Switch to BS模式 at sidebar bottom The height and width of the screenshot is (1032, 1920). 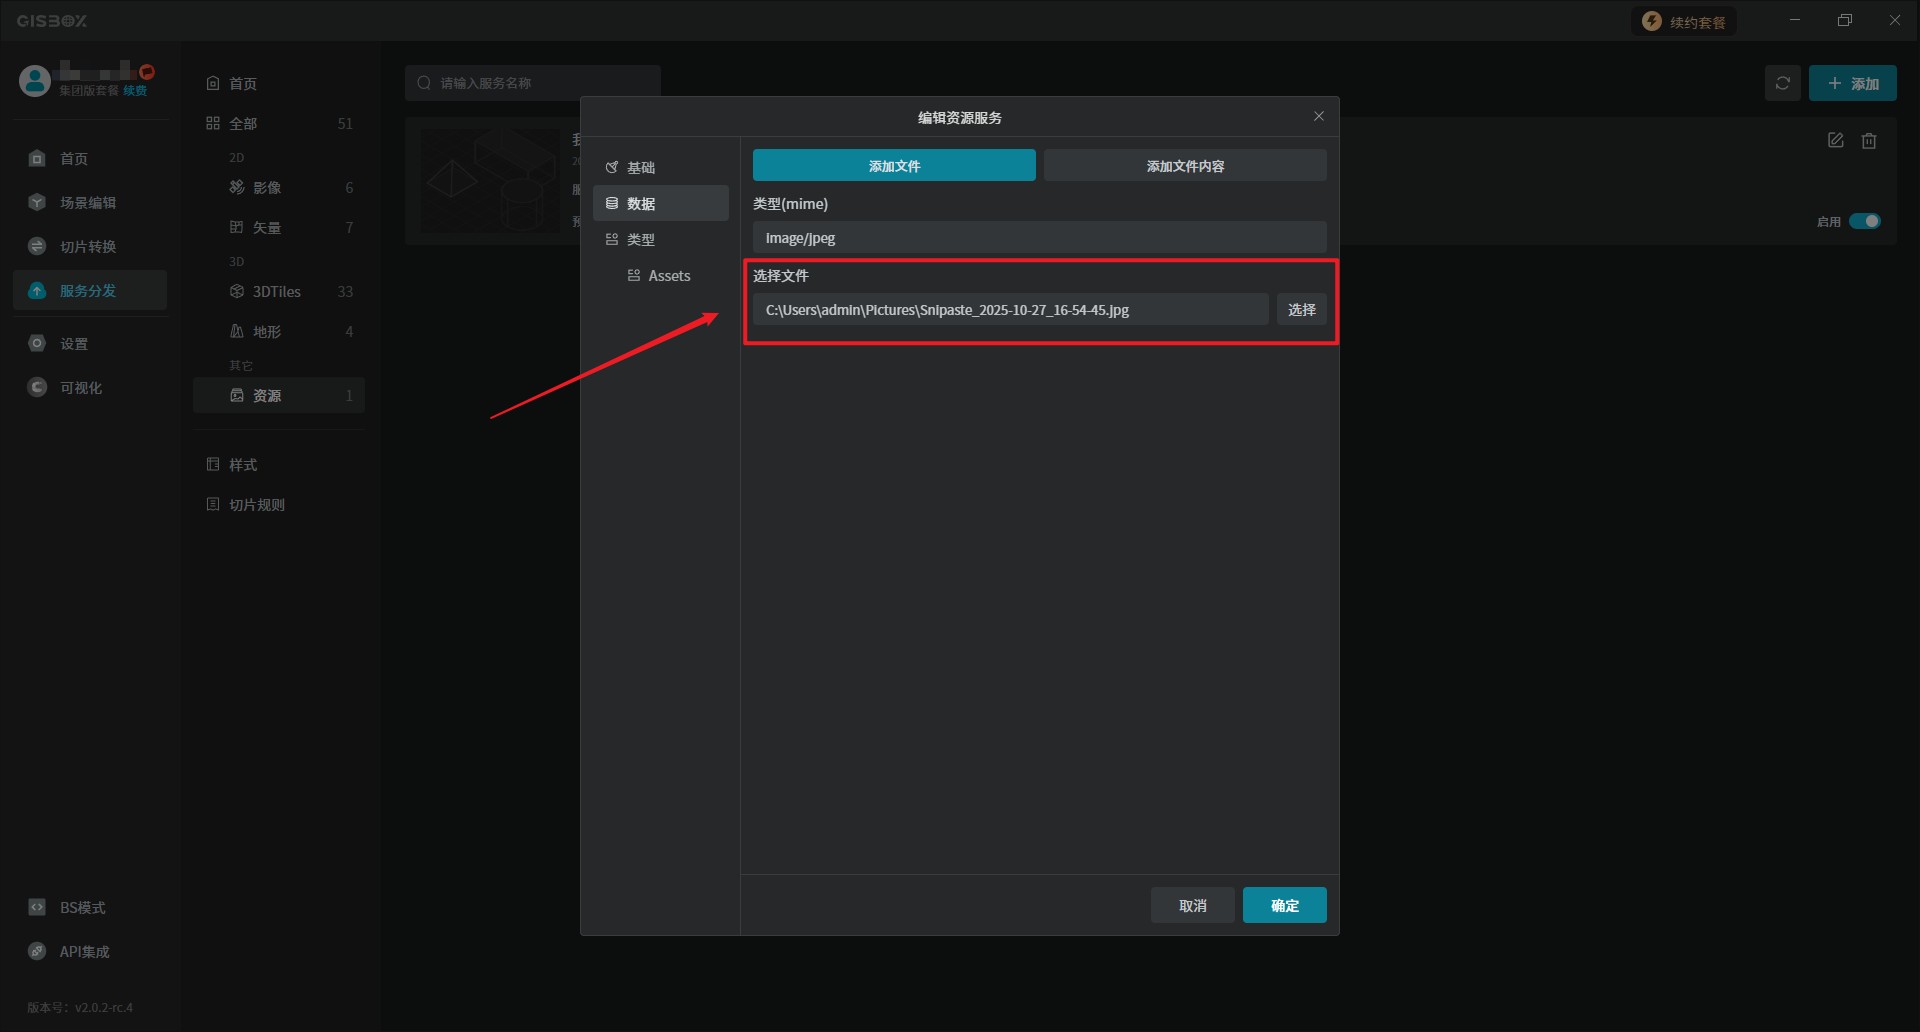tap(82, 908)
